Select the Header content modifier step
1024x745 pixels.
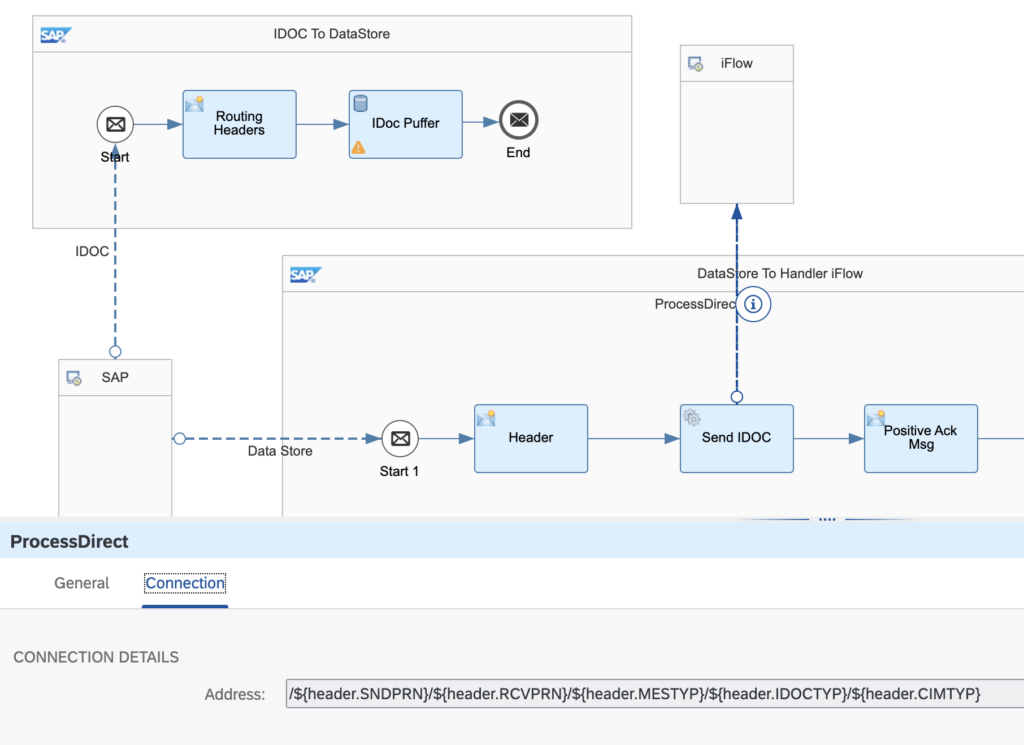tap(531, 439)
